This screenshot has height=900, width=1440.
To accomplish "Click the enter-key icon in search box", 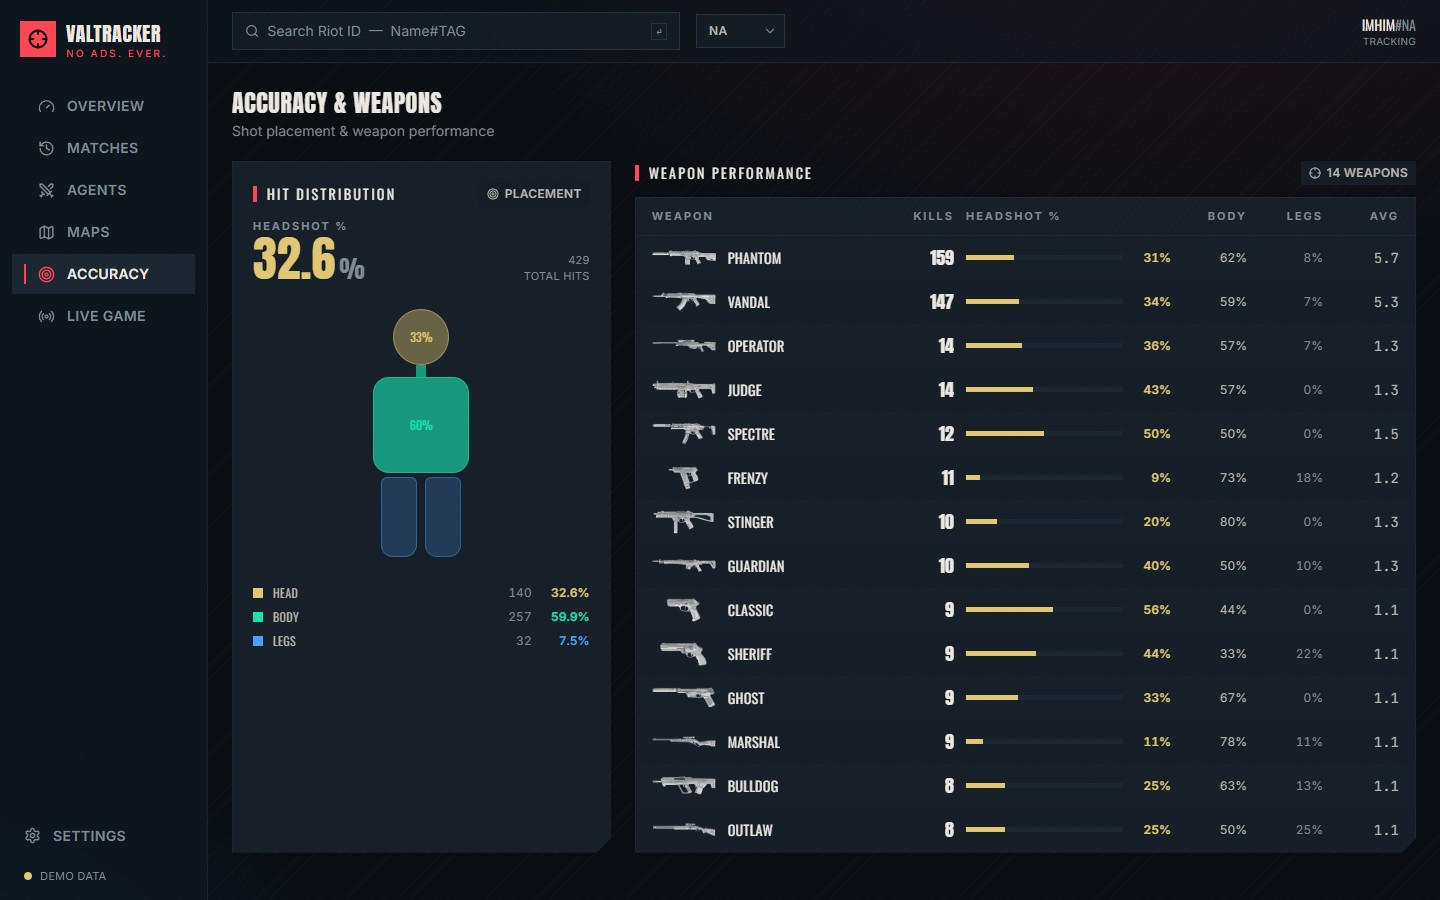I will click(x=659, y=31).
